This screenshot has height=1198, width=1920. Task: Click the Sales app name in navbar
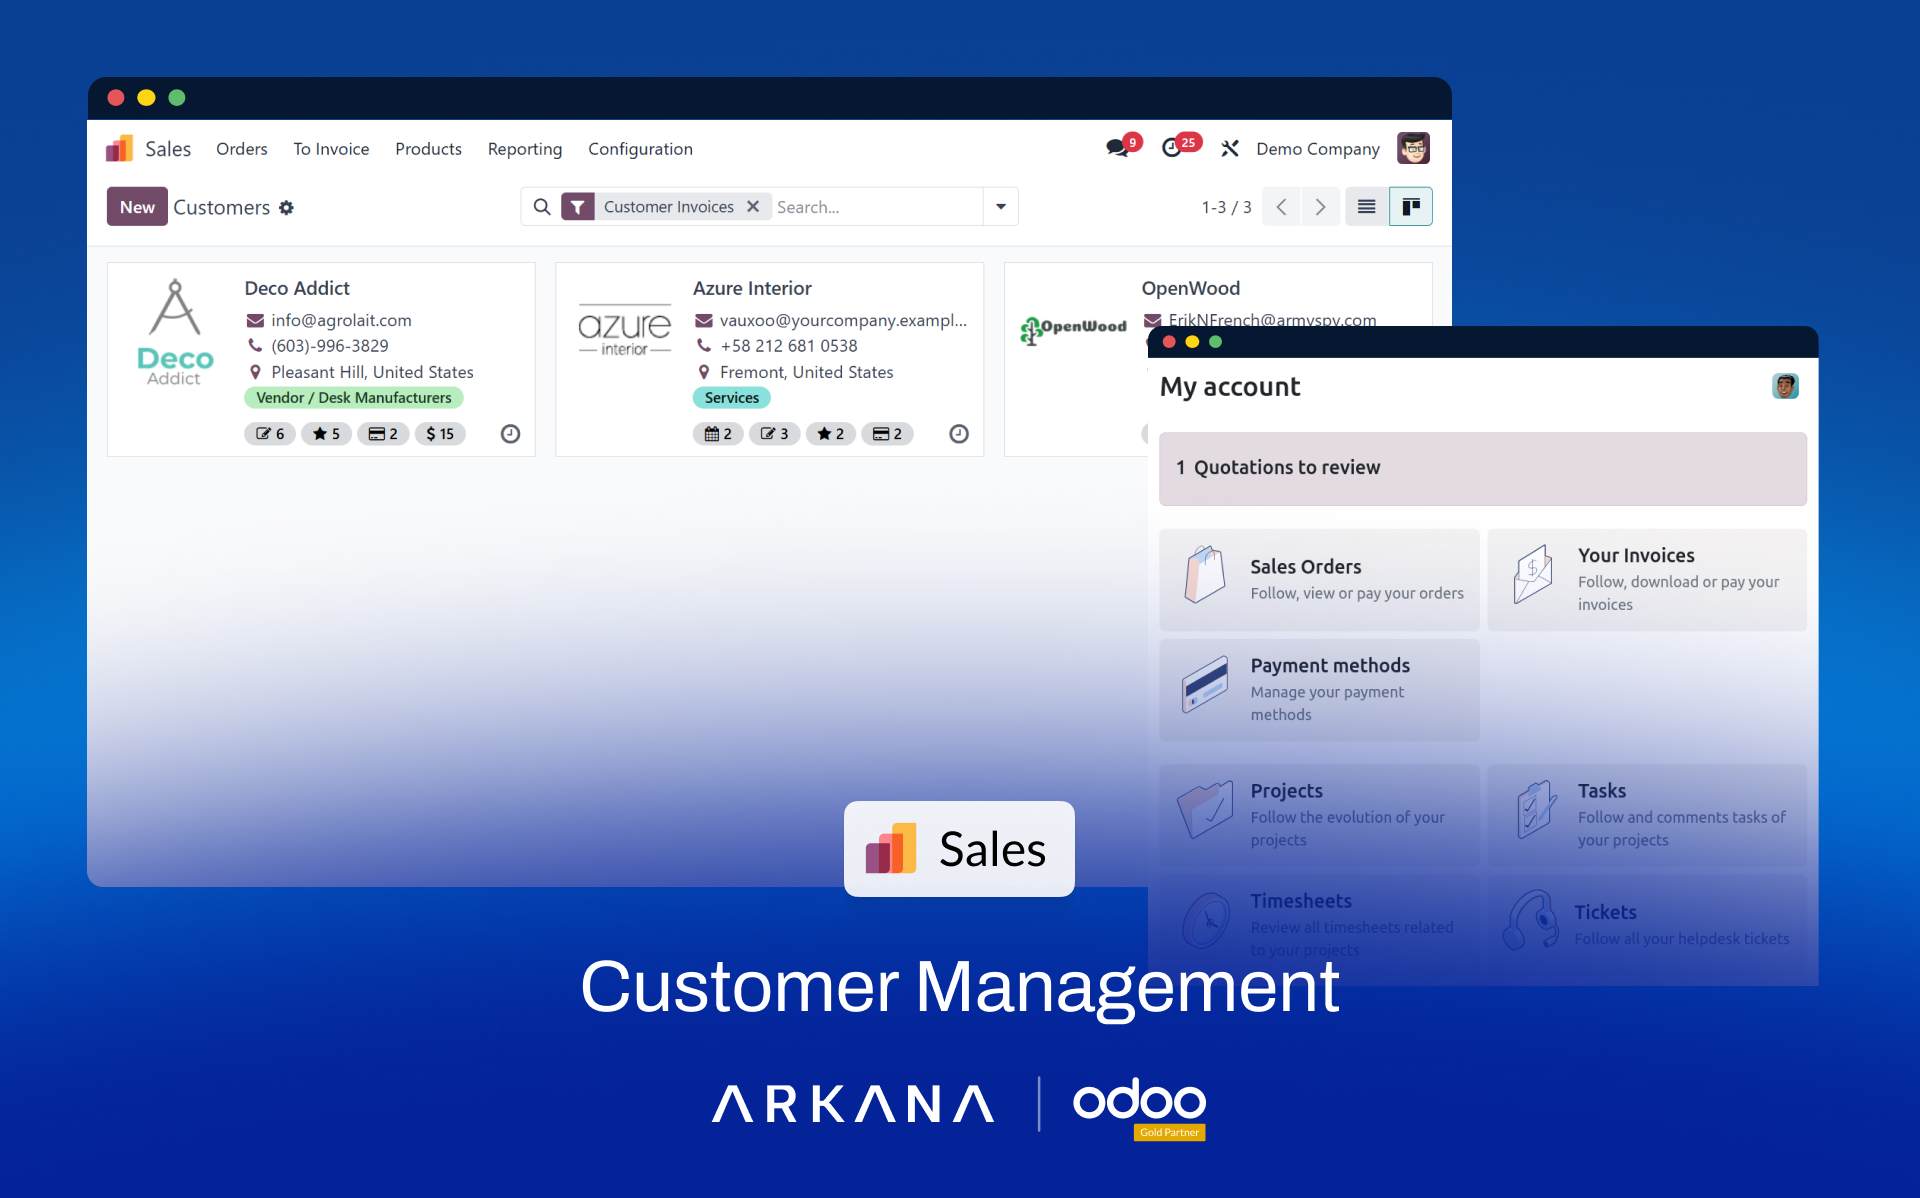pyautogui.click(x=168, y=149)
